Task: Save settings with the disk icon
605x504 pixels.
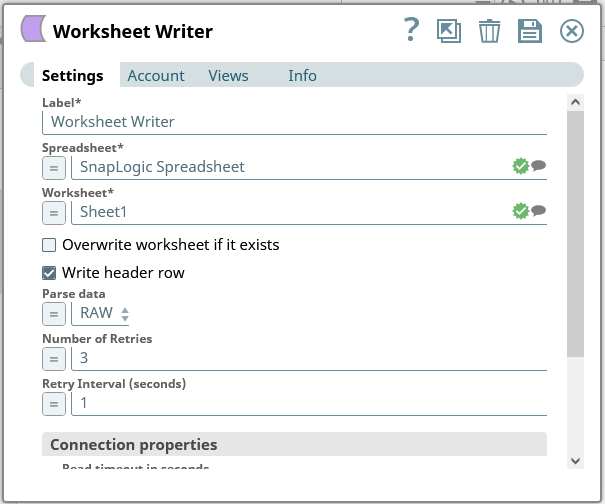Action: [529, 31]
